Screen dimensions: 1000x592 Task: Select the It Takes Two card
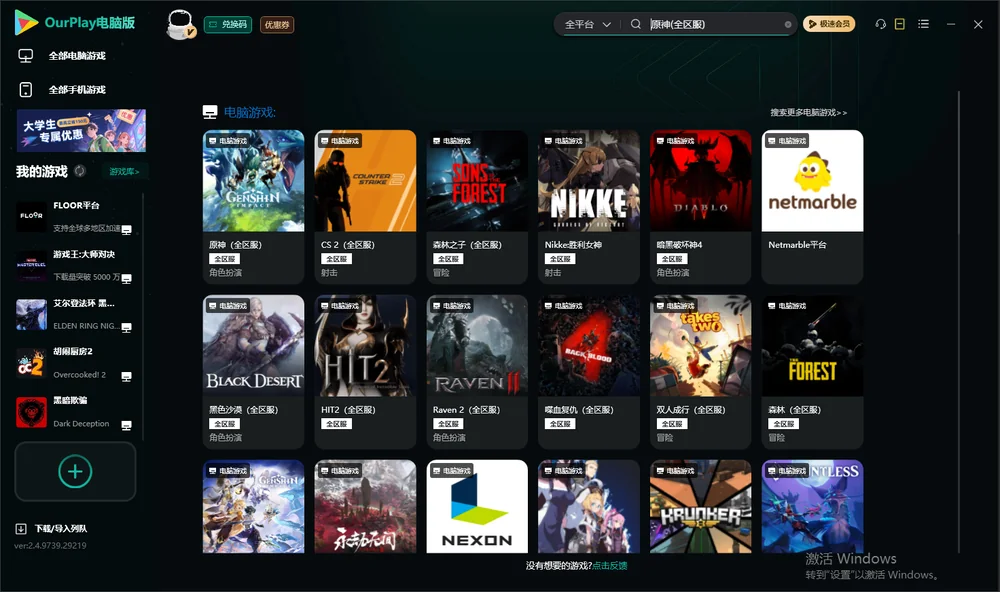click(x=701, y=372)
